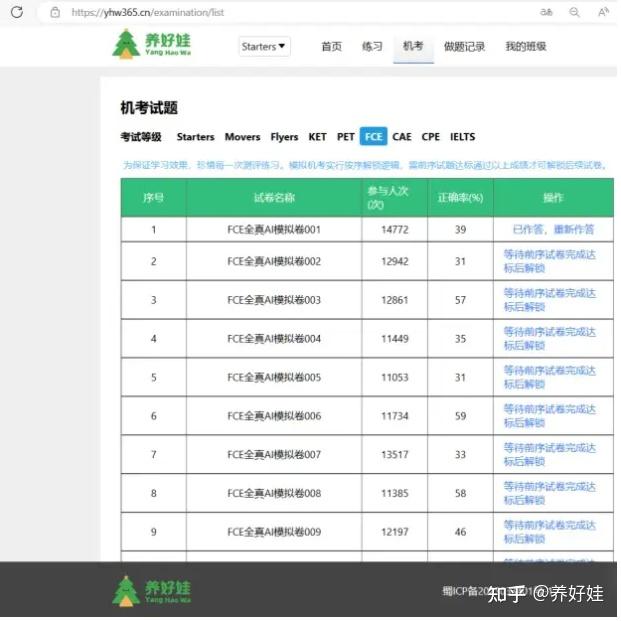Click the unlock-pending link in the 003 row

pyautogui.click(x=549, y=300)
